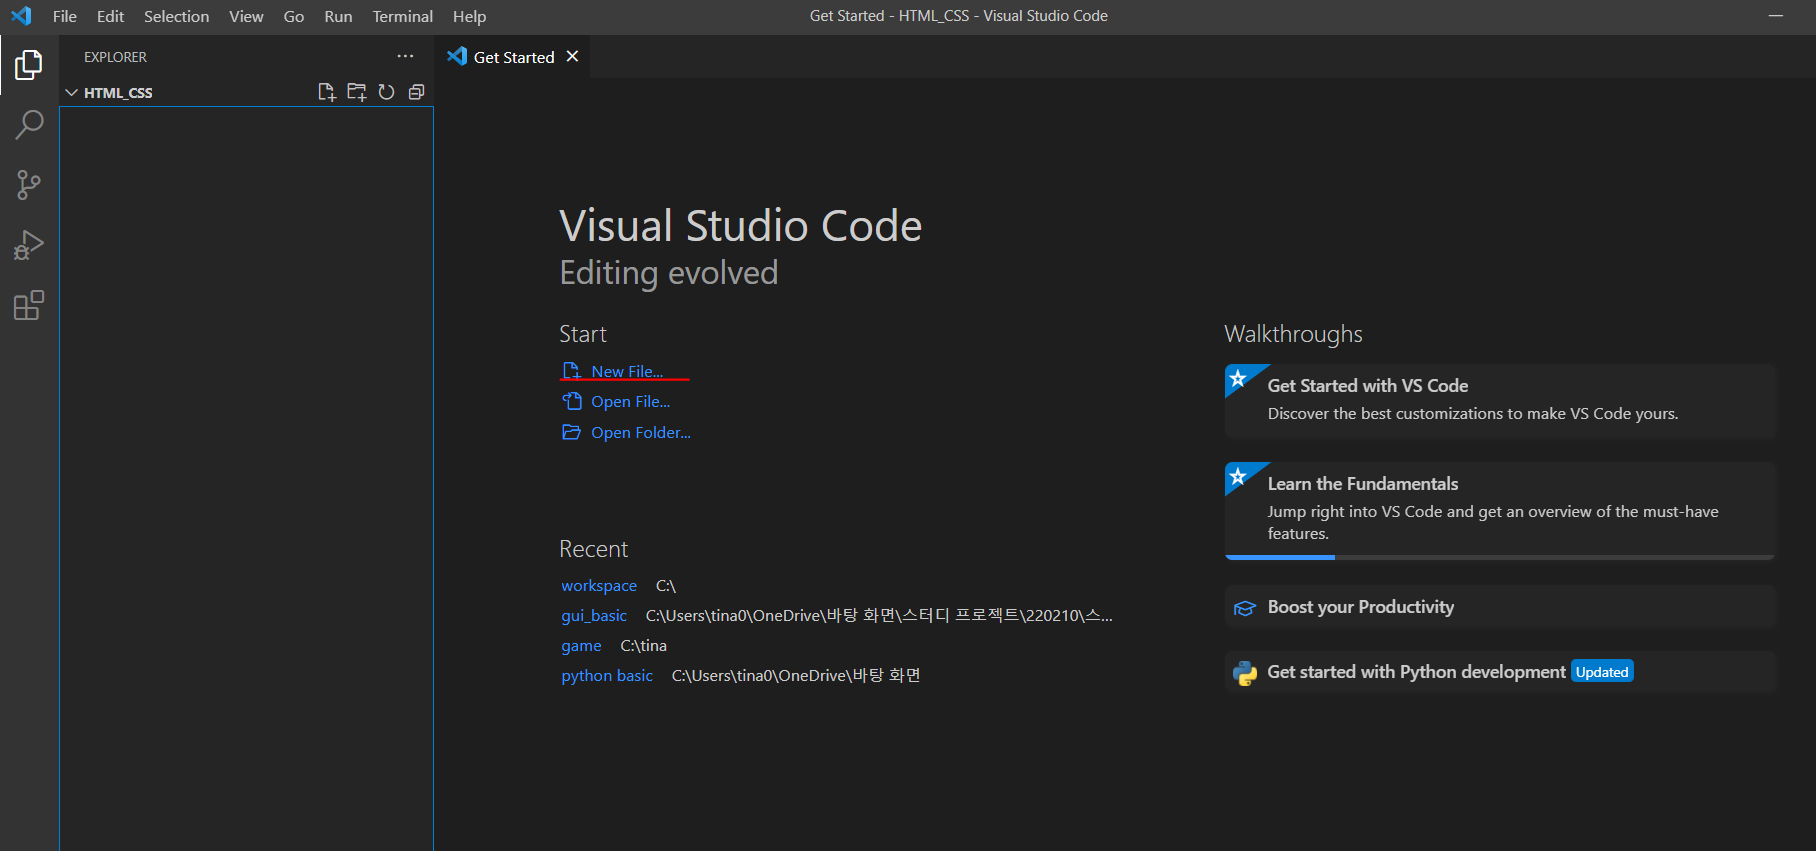
Task: Open Get started with Python development walkthrough
Action: click(1500, 672)
